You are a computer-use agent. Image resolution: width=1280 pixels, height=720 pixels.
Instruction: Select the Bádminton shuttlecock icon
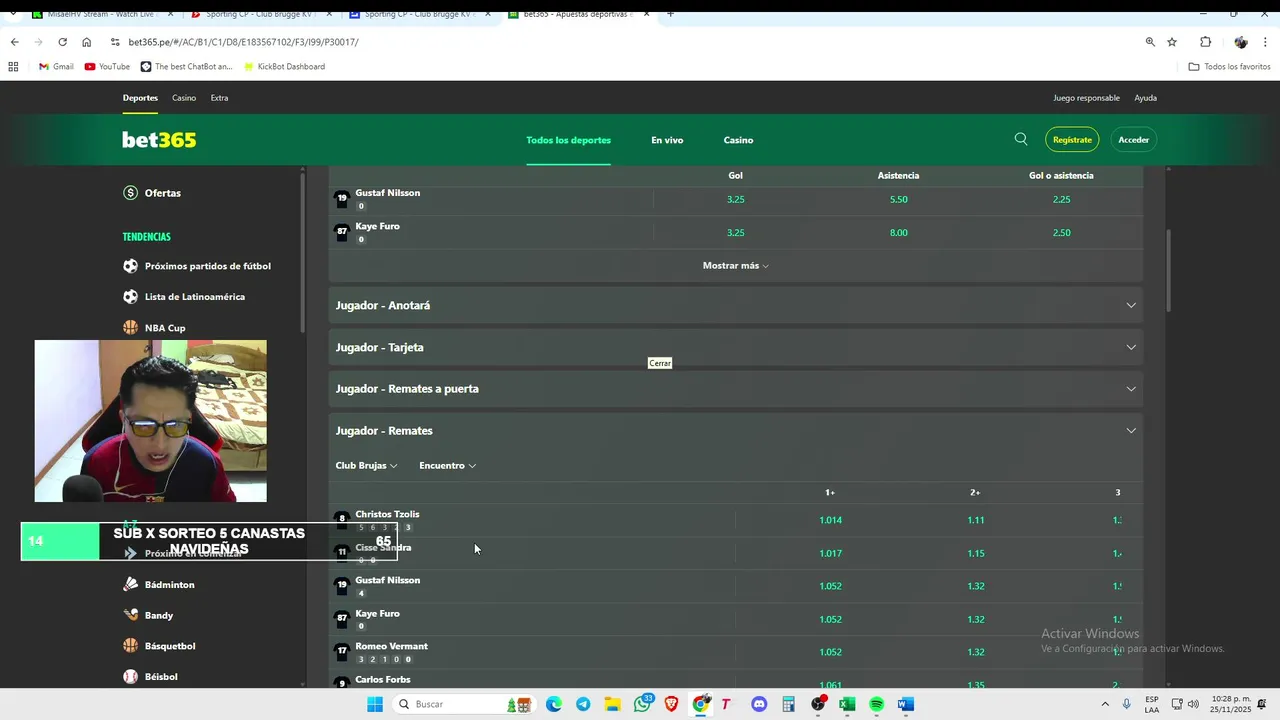130,584
